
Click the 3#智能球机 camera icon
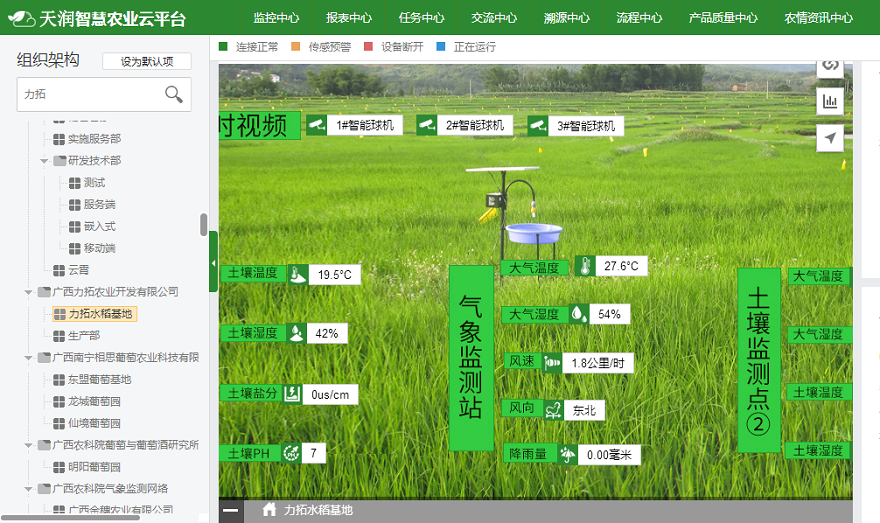(538, 125)
